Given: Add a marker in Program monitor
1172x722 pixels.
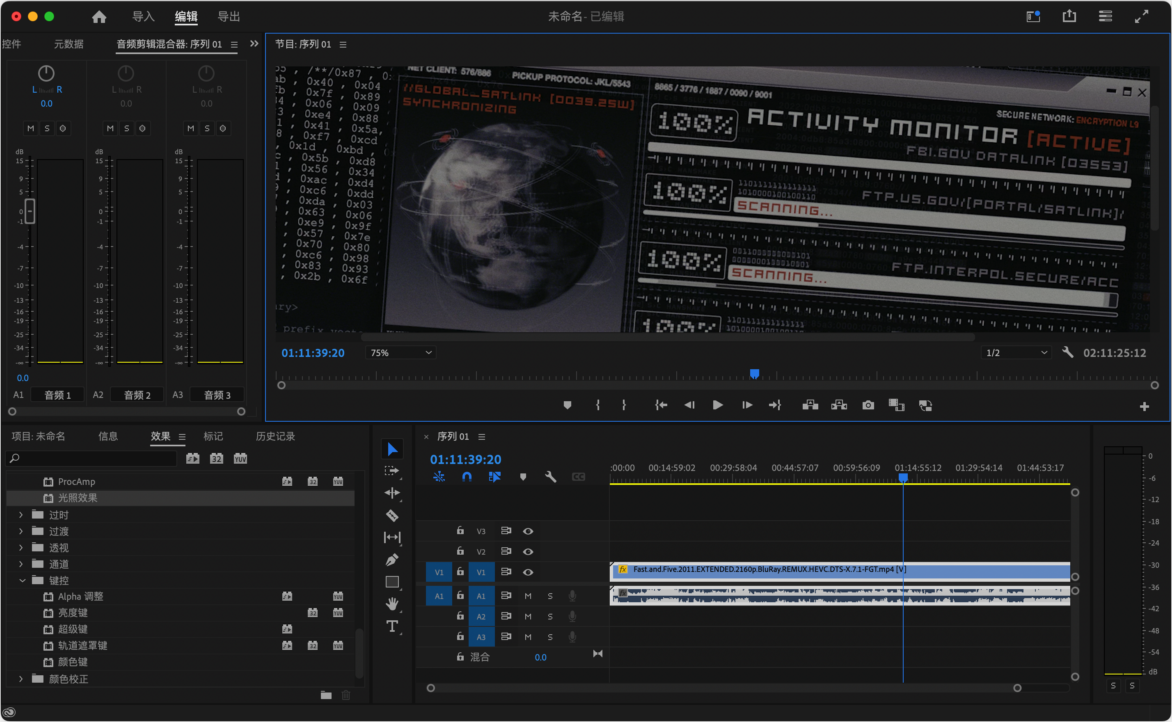Looking at the screenshot, I should [567, 405].
